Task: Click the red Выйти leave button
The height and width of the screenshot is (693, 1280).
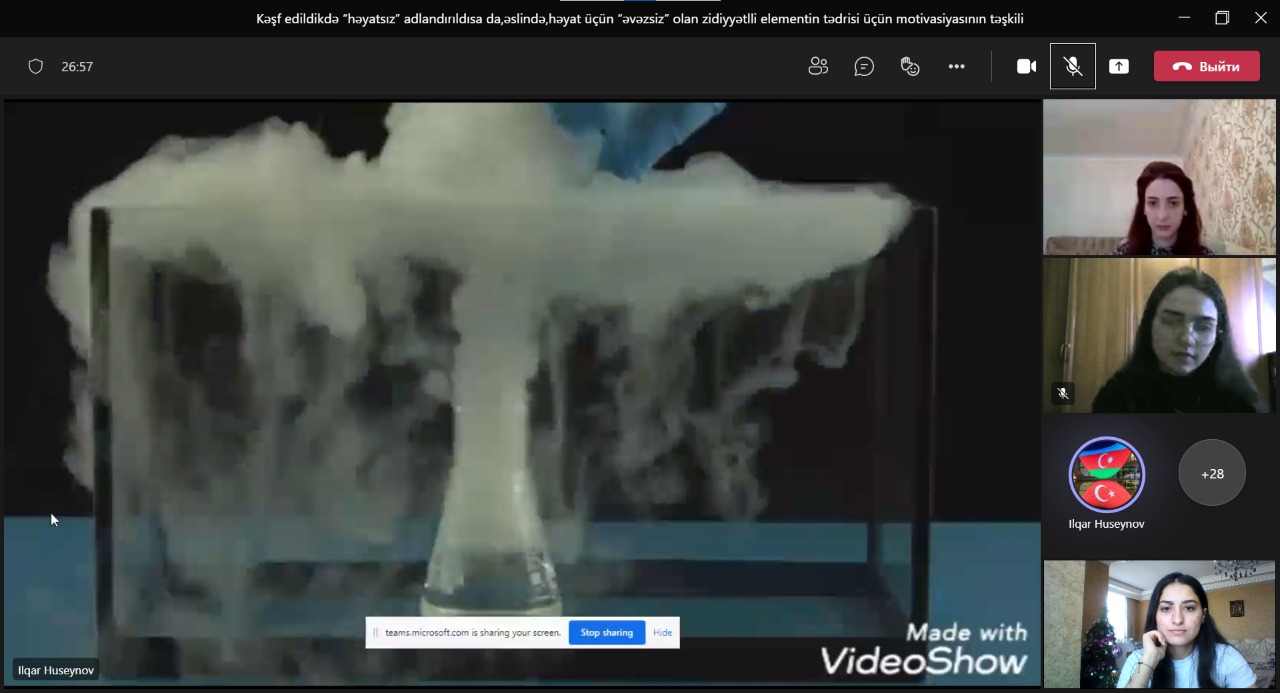Action: pyautogui.click(x=1206, y=66)
